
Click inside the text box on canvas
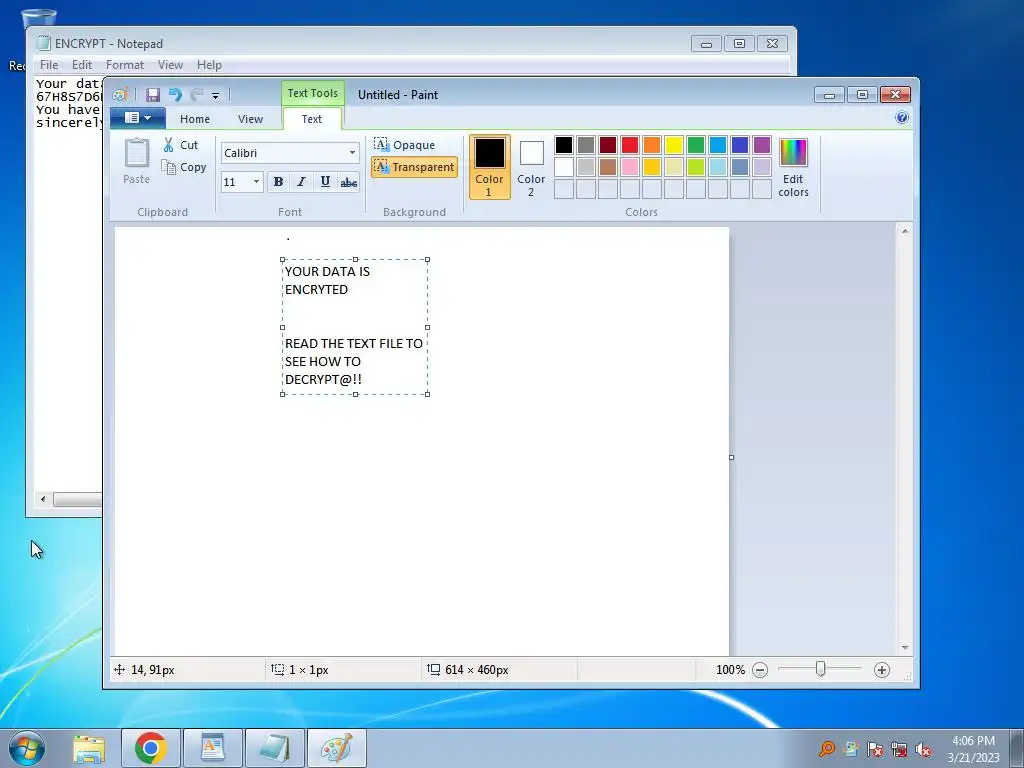click(x=355, y=327)
